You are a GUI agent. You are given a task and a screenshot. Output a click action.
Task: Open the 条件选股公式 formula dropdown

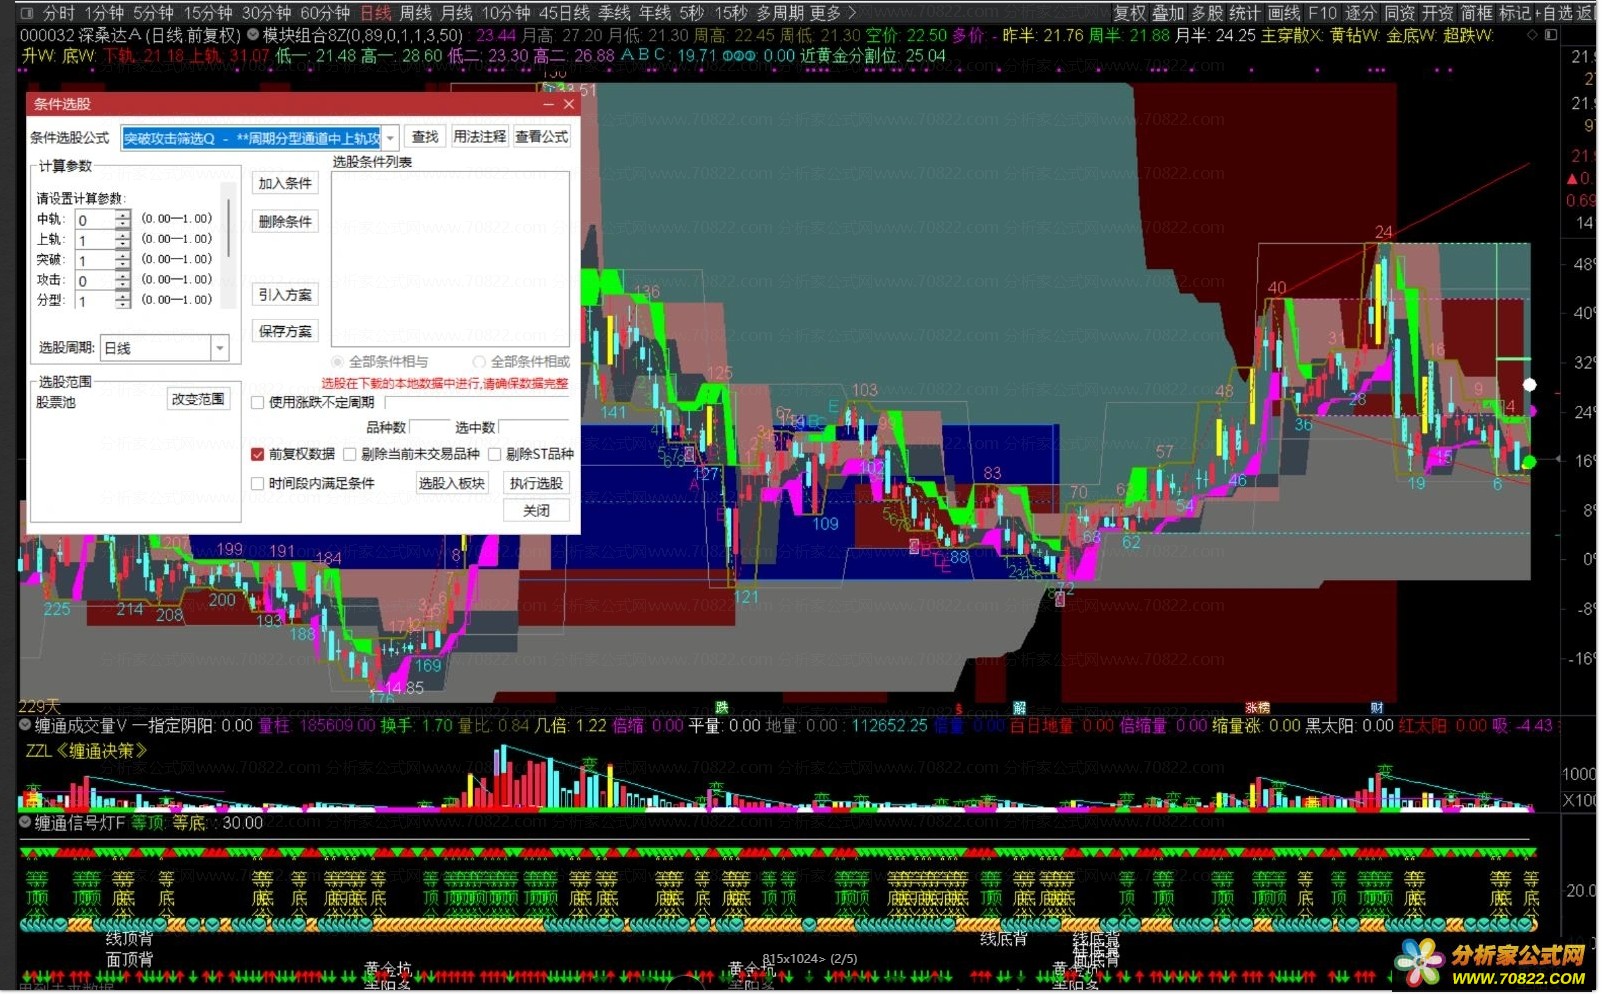pyautogui.click(x=391, y=138)
